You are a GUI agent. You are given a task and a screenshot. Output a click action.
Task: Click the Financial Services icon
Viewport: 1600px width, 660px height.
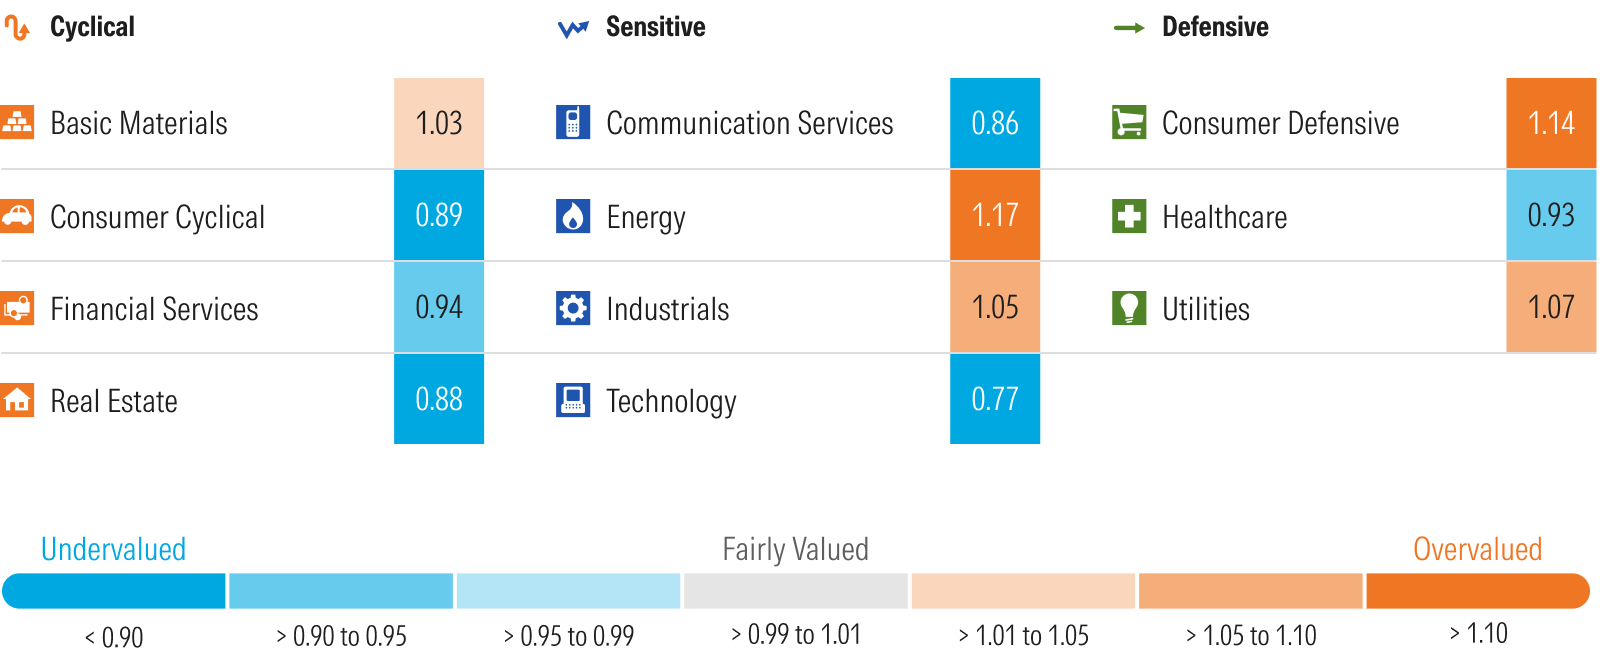point(17,308)
